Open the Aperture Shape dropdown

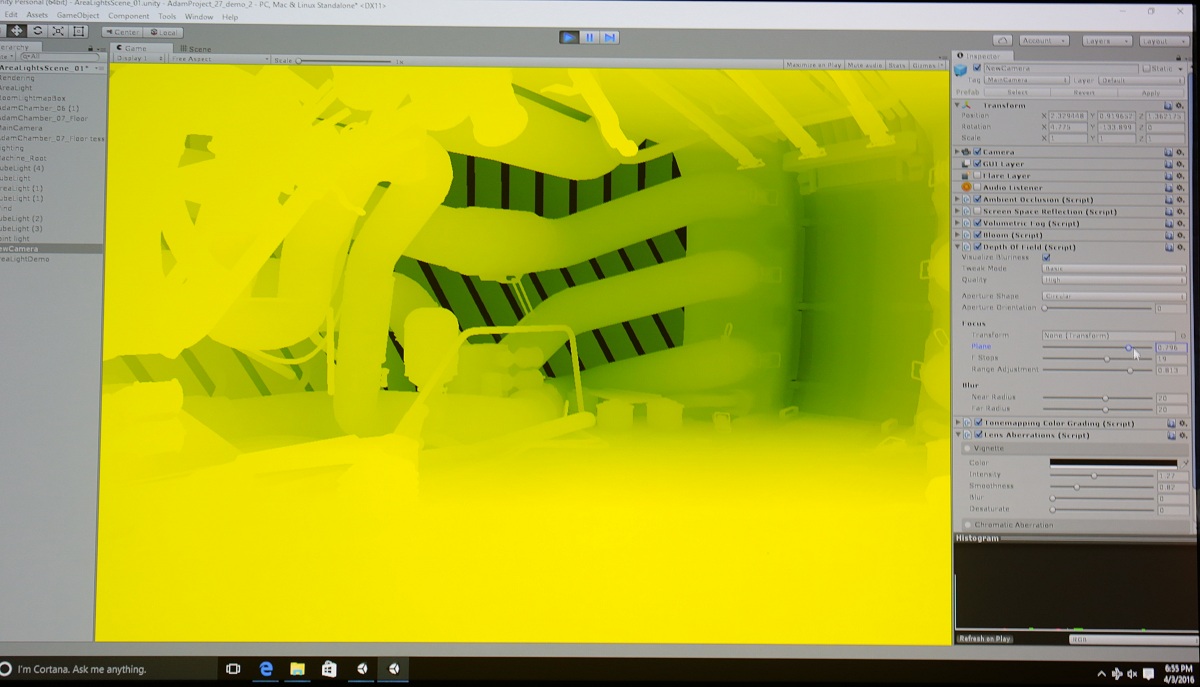(1113, 296)
